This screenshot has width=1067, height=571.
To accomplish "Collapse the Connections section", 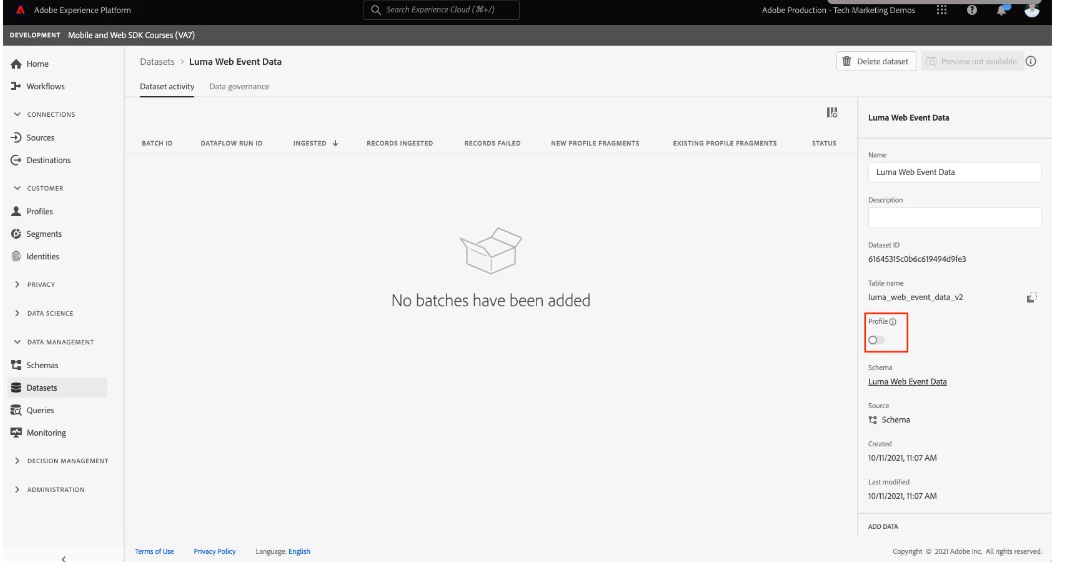I will (x=17, y=114).
